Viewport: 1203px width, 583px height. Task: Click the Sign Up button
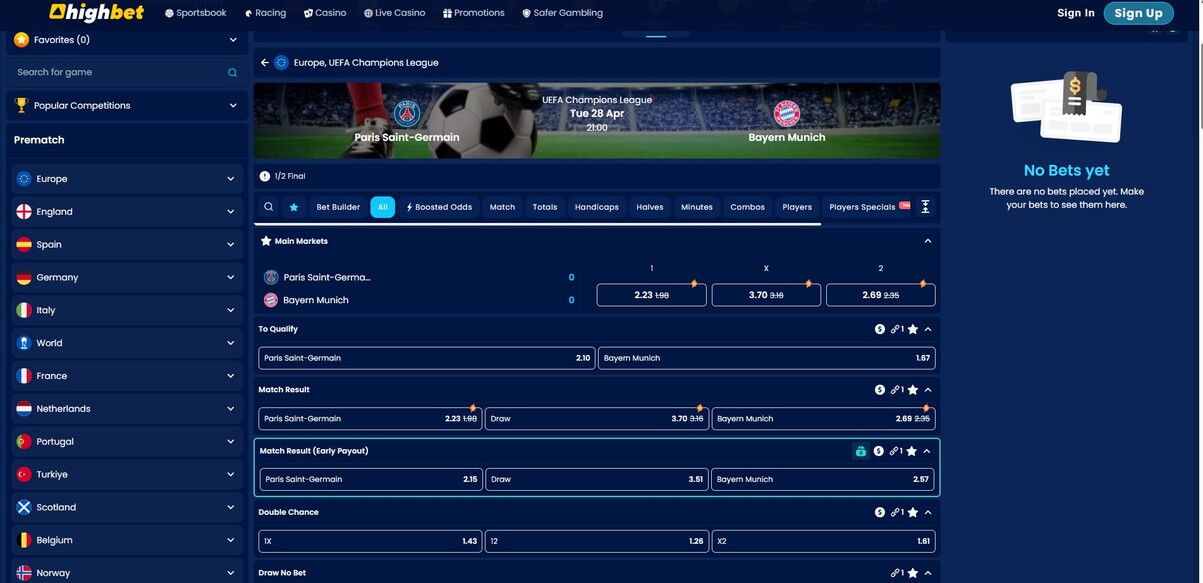coord(1138,13)
